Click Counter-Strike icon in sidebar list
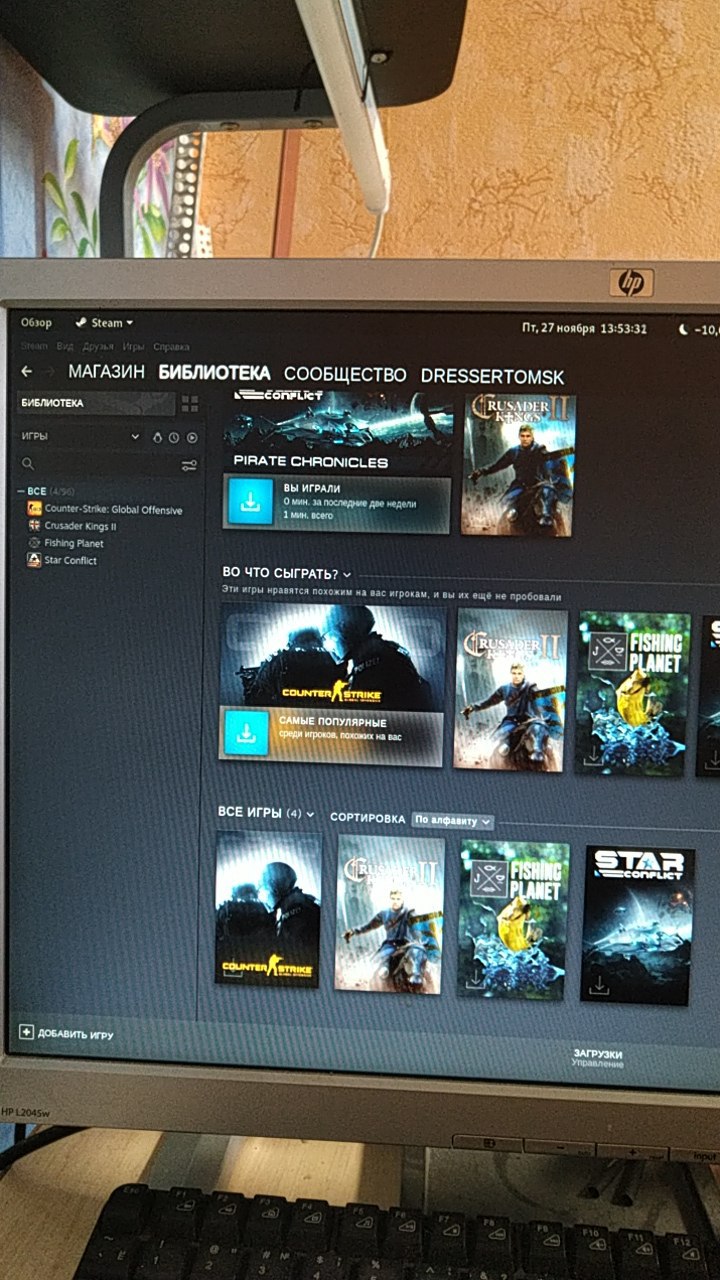 point(35,509)
